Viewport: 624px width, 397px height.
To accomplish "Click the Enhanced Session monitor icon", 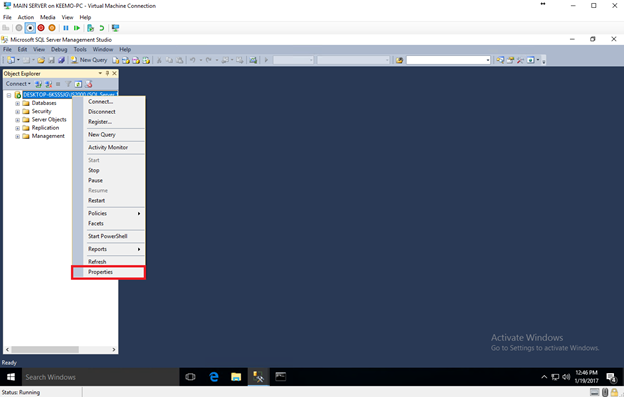I will pos(115,28).
